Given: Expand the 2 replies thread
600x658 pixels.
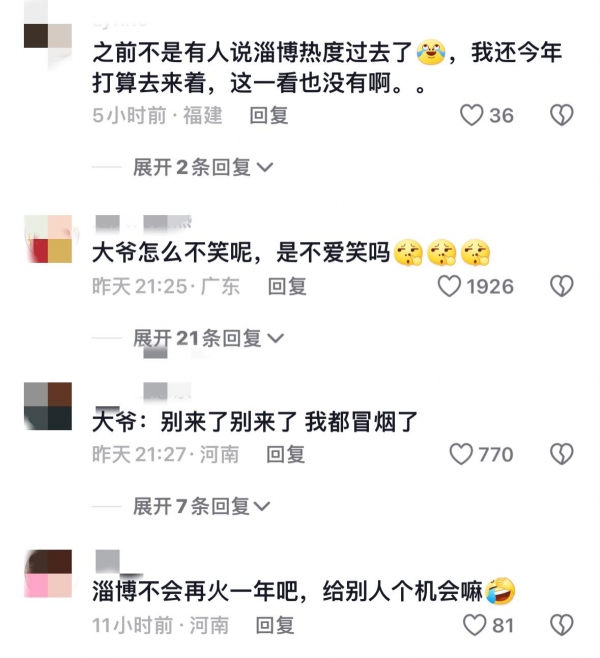Looking at the screenshot, I should coord(203,167).
